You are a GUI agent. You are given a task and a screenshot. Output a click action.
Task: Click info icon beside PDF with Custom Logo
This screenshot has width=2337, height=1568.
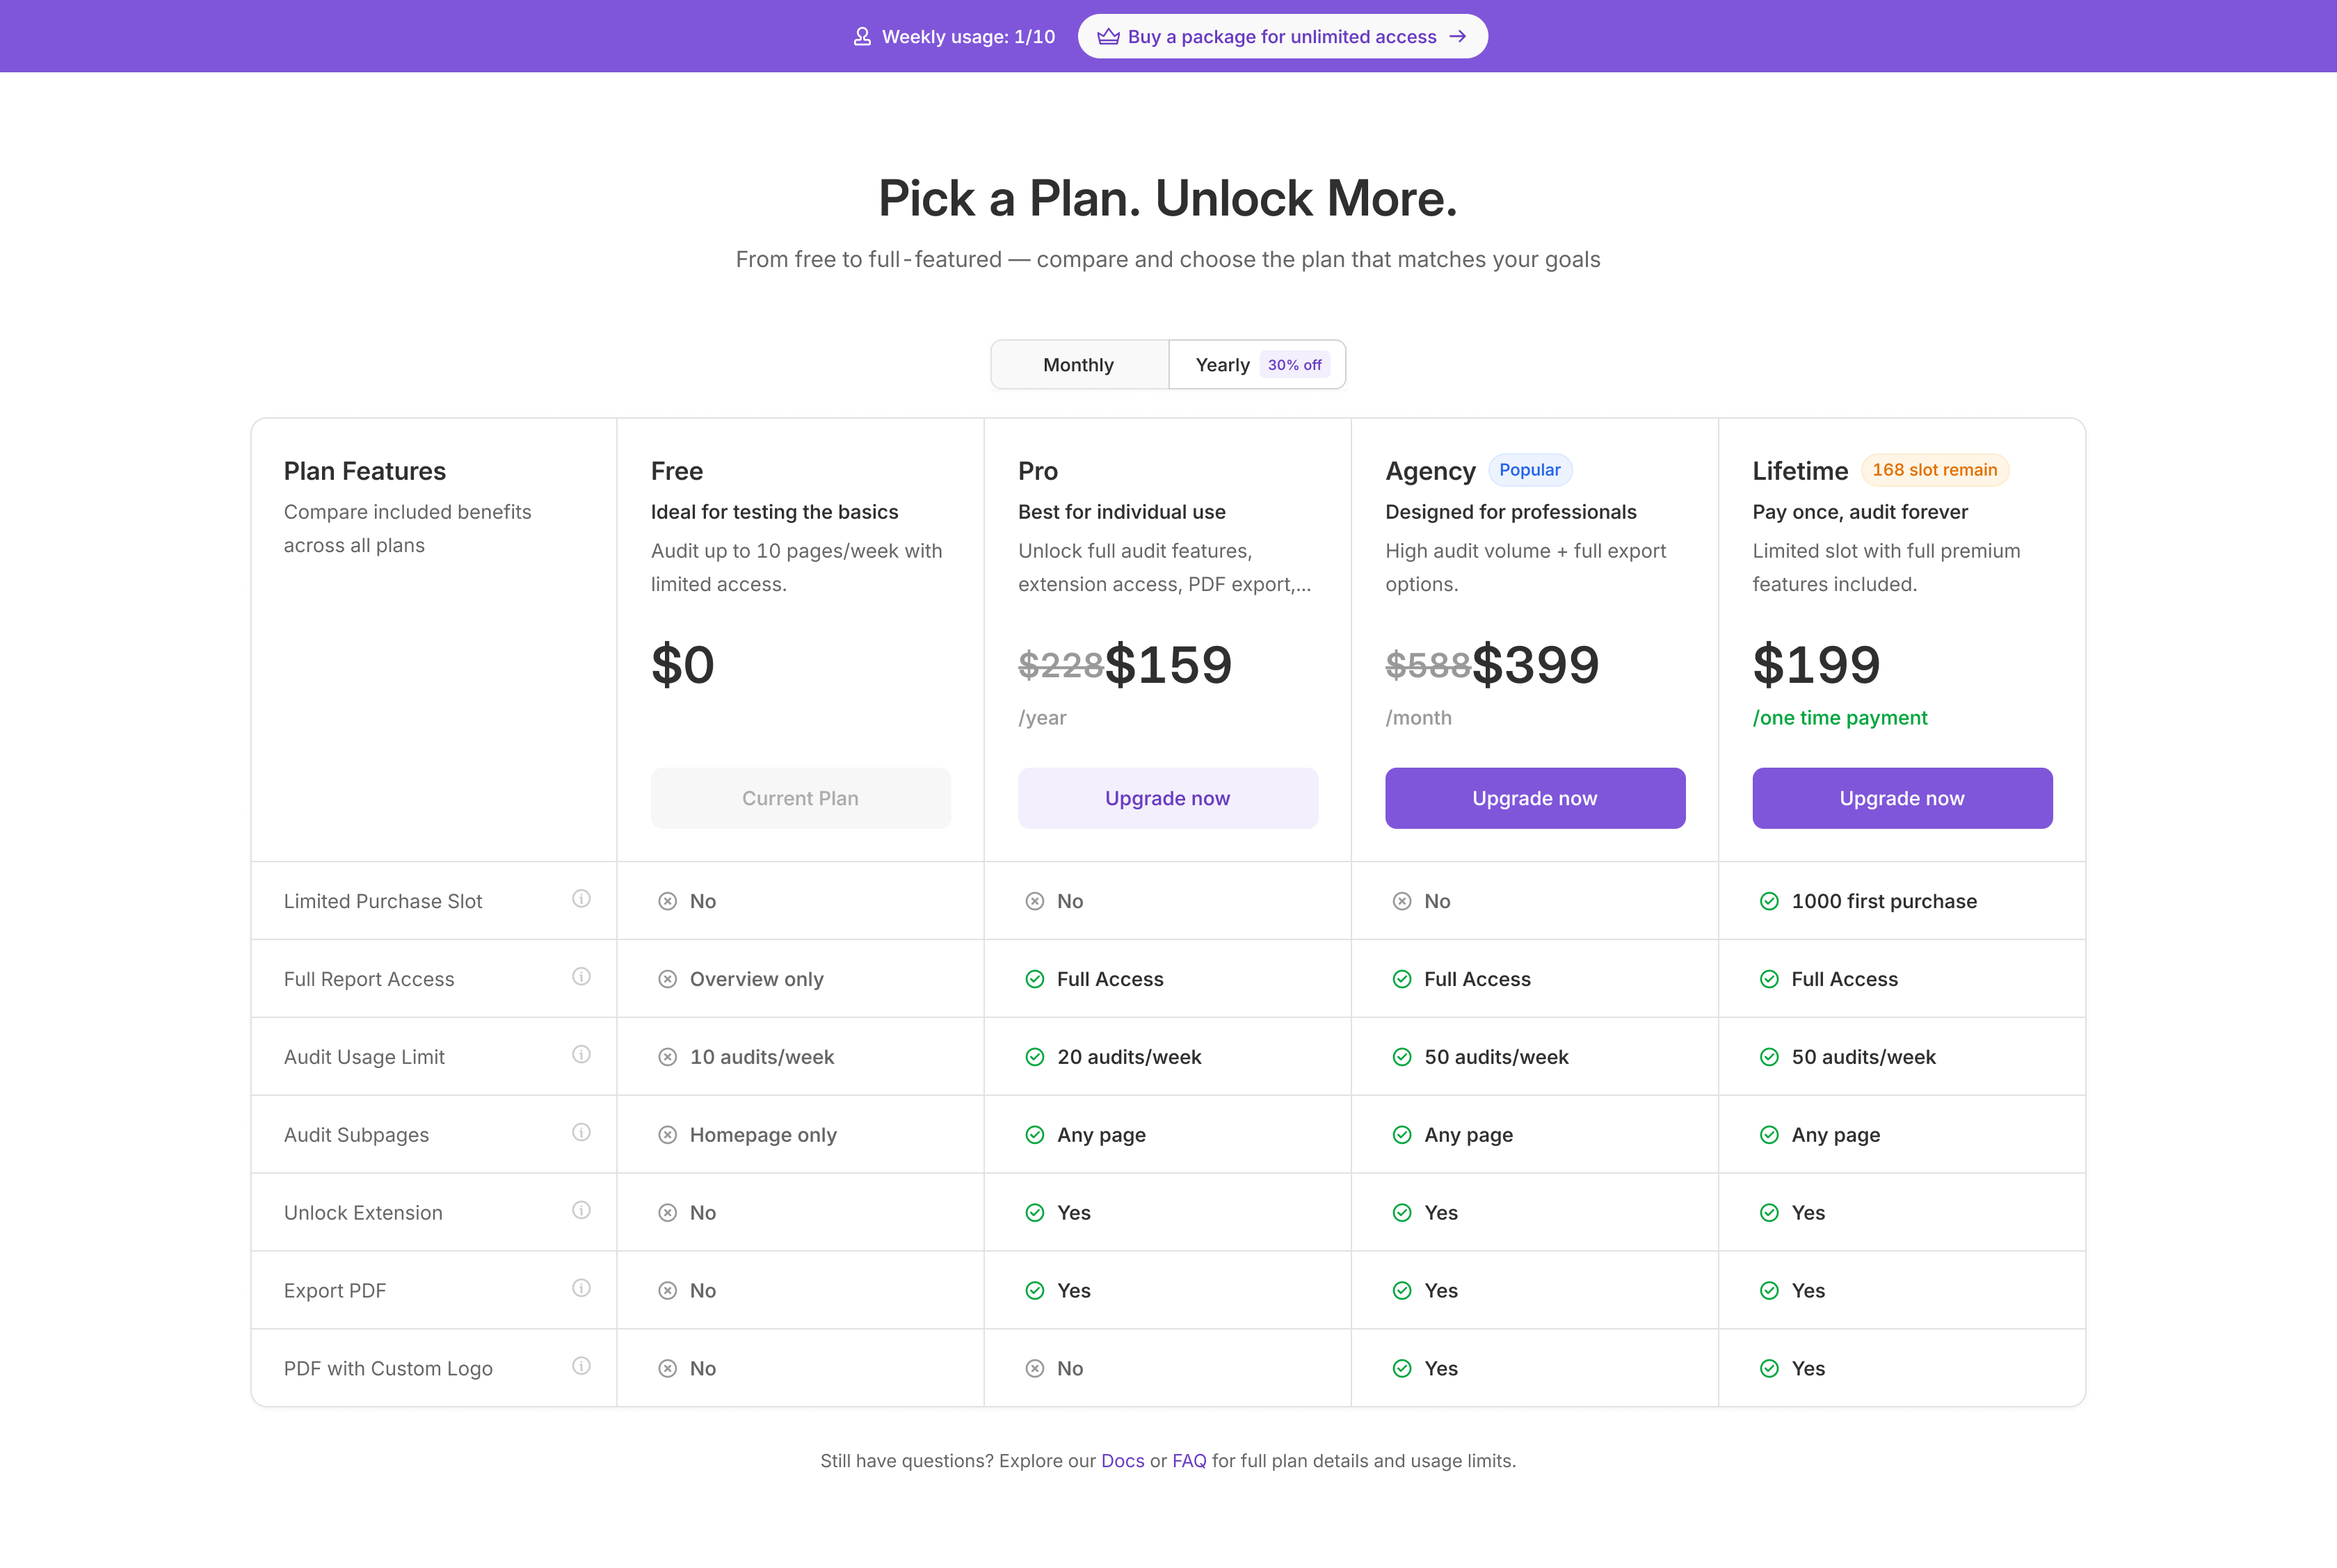click(581, 1367)
